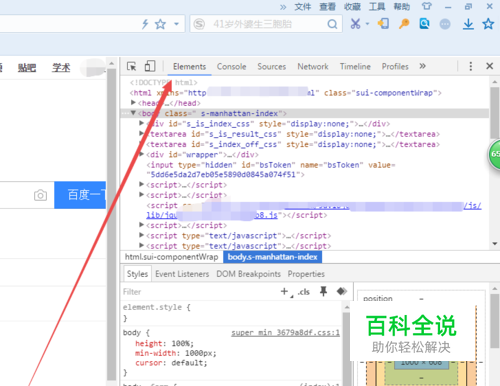
Task: Switch to the Console tab
Action: tap(231, 67)
